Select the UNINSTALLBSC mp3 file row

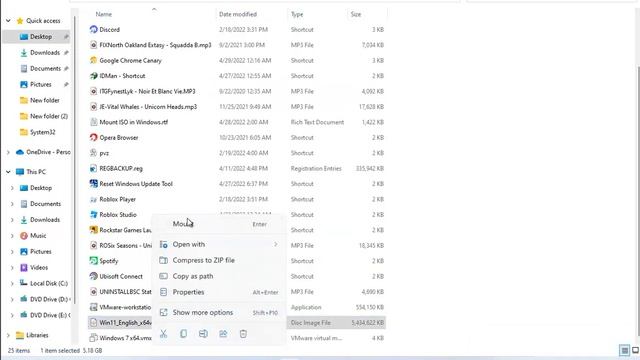pyautogui.click(x=237, y=292)
